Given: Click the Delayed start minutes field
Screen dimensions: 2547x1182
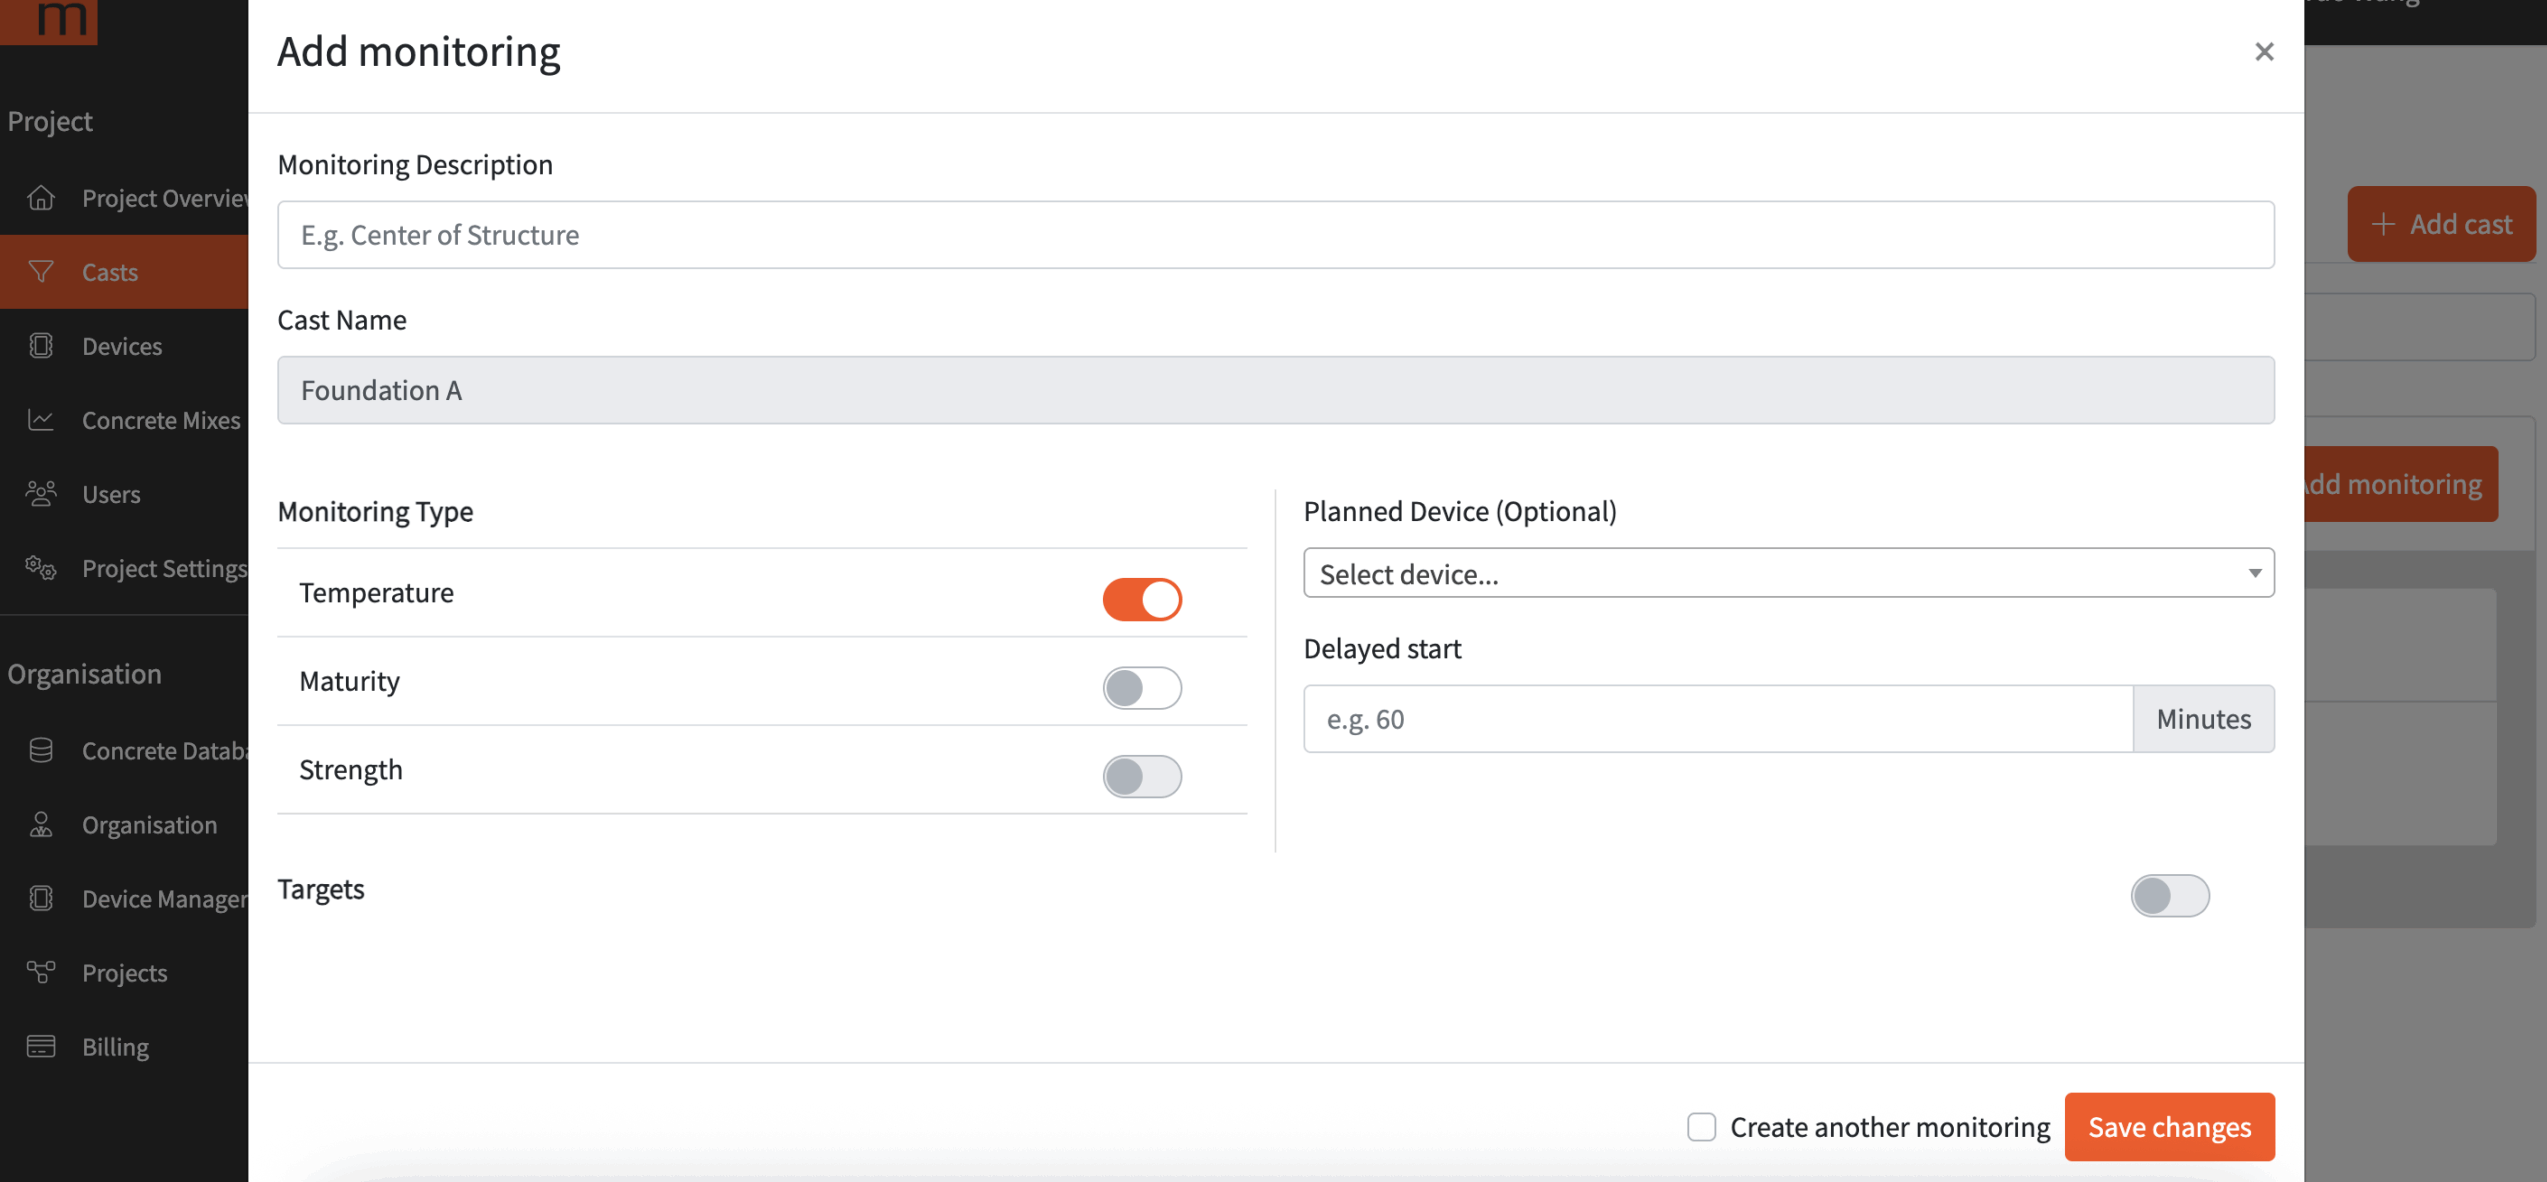Looking at the screenshot, I should 1717,719.
